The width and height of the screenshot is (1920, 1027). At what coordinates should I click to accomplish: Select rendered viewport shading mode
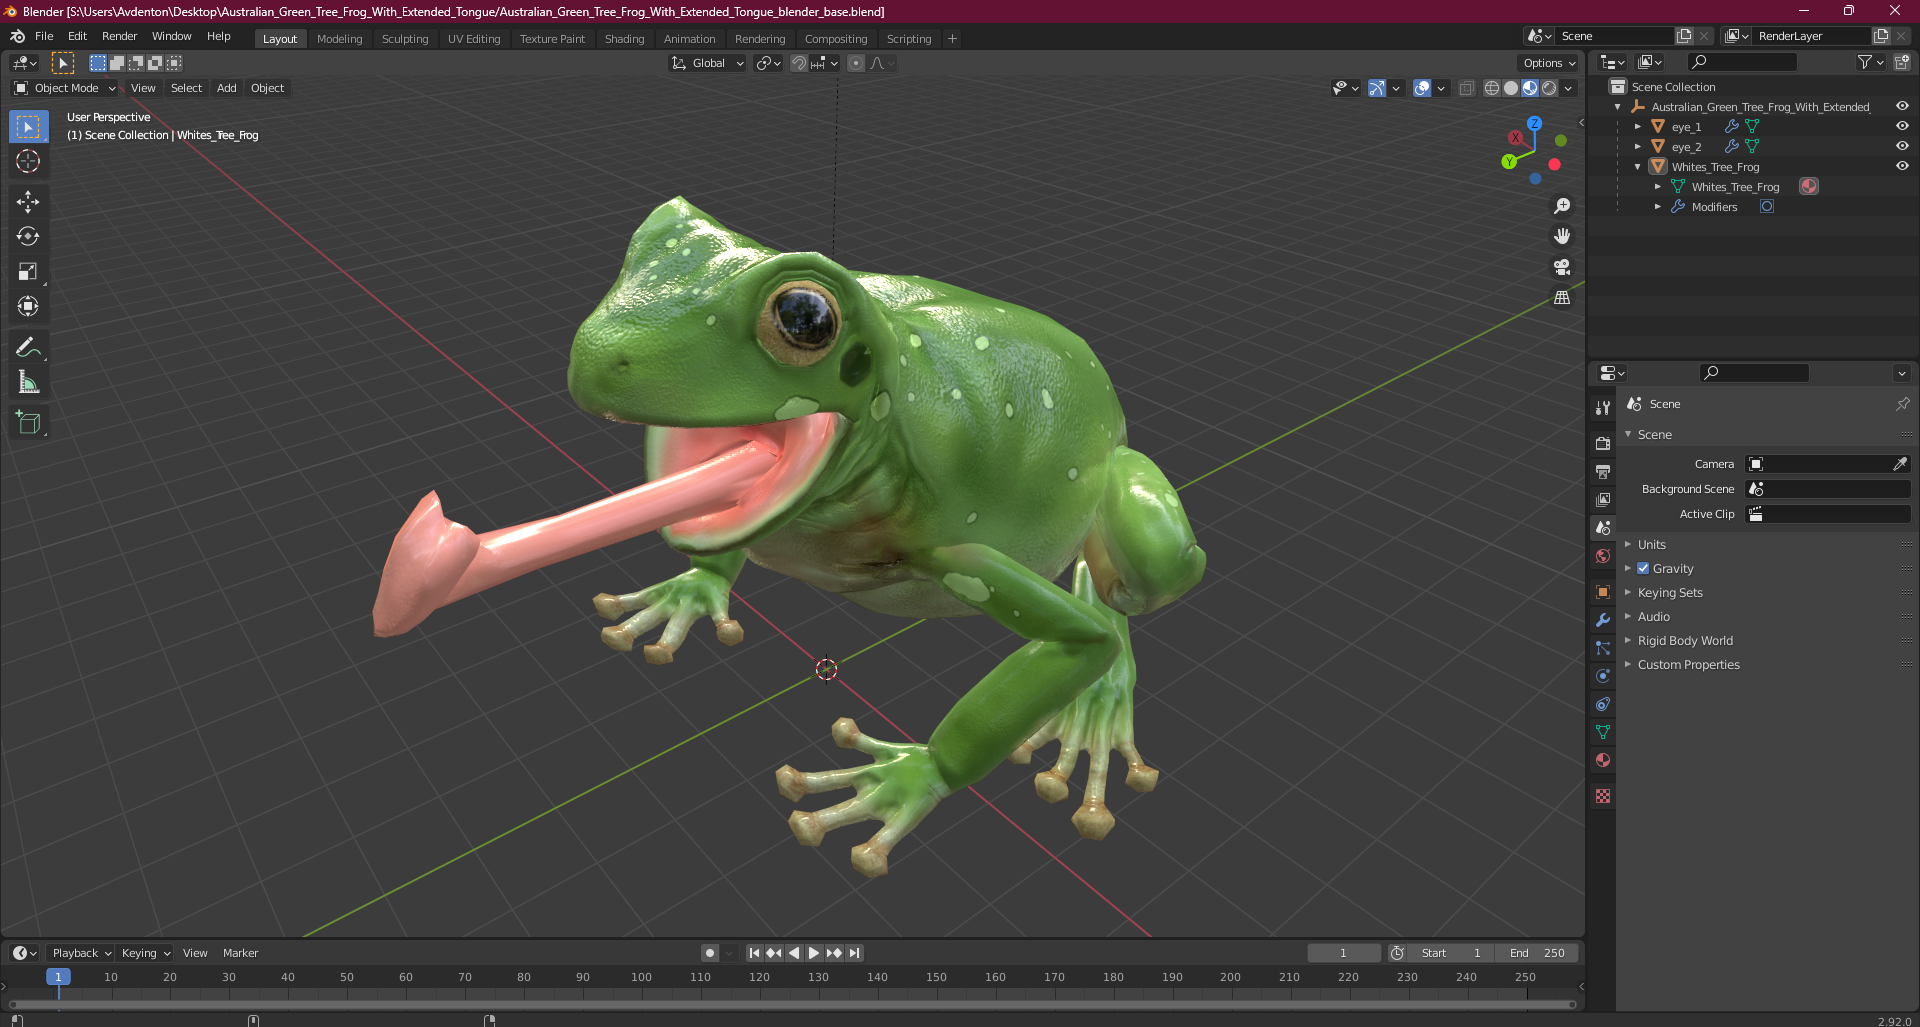(x=1549, y=88)
